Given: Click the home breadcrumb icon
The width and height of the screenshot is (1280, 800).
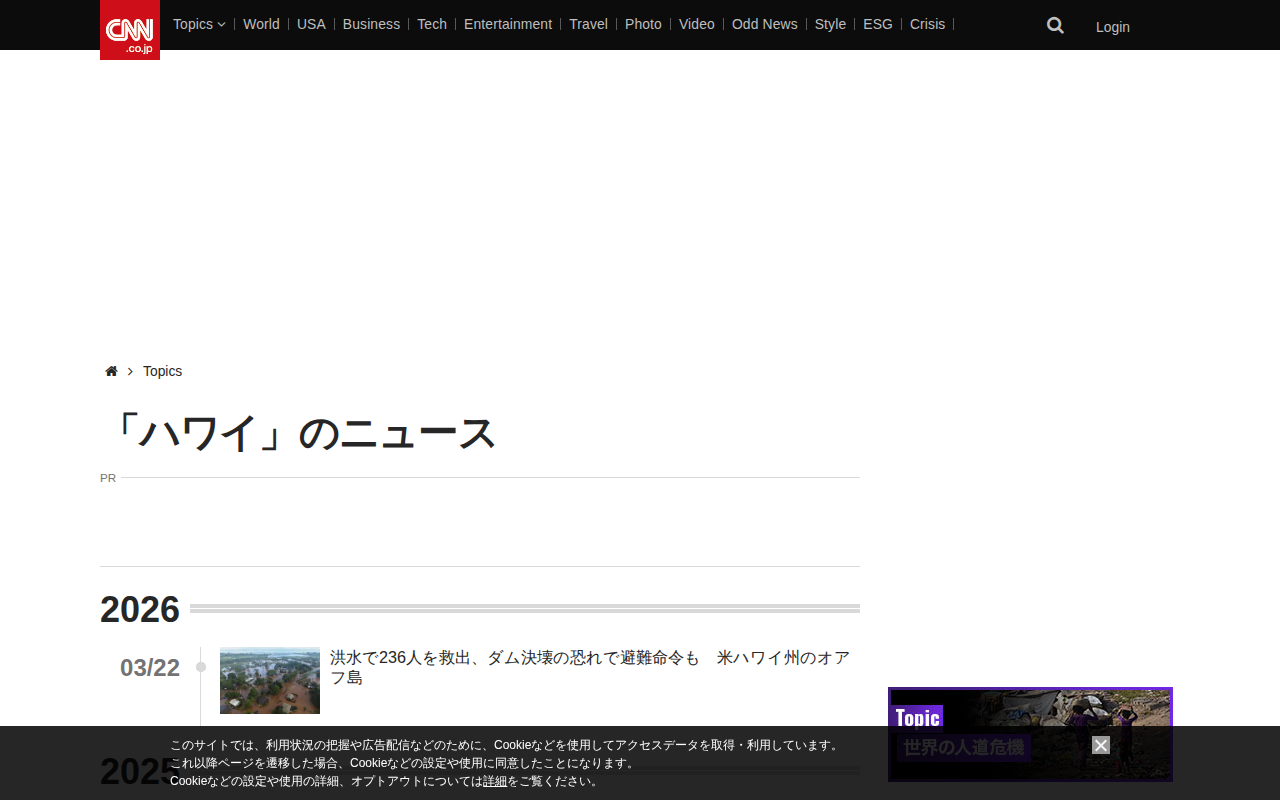Looking at the screenshot, I should [x=111, y=371].
